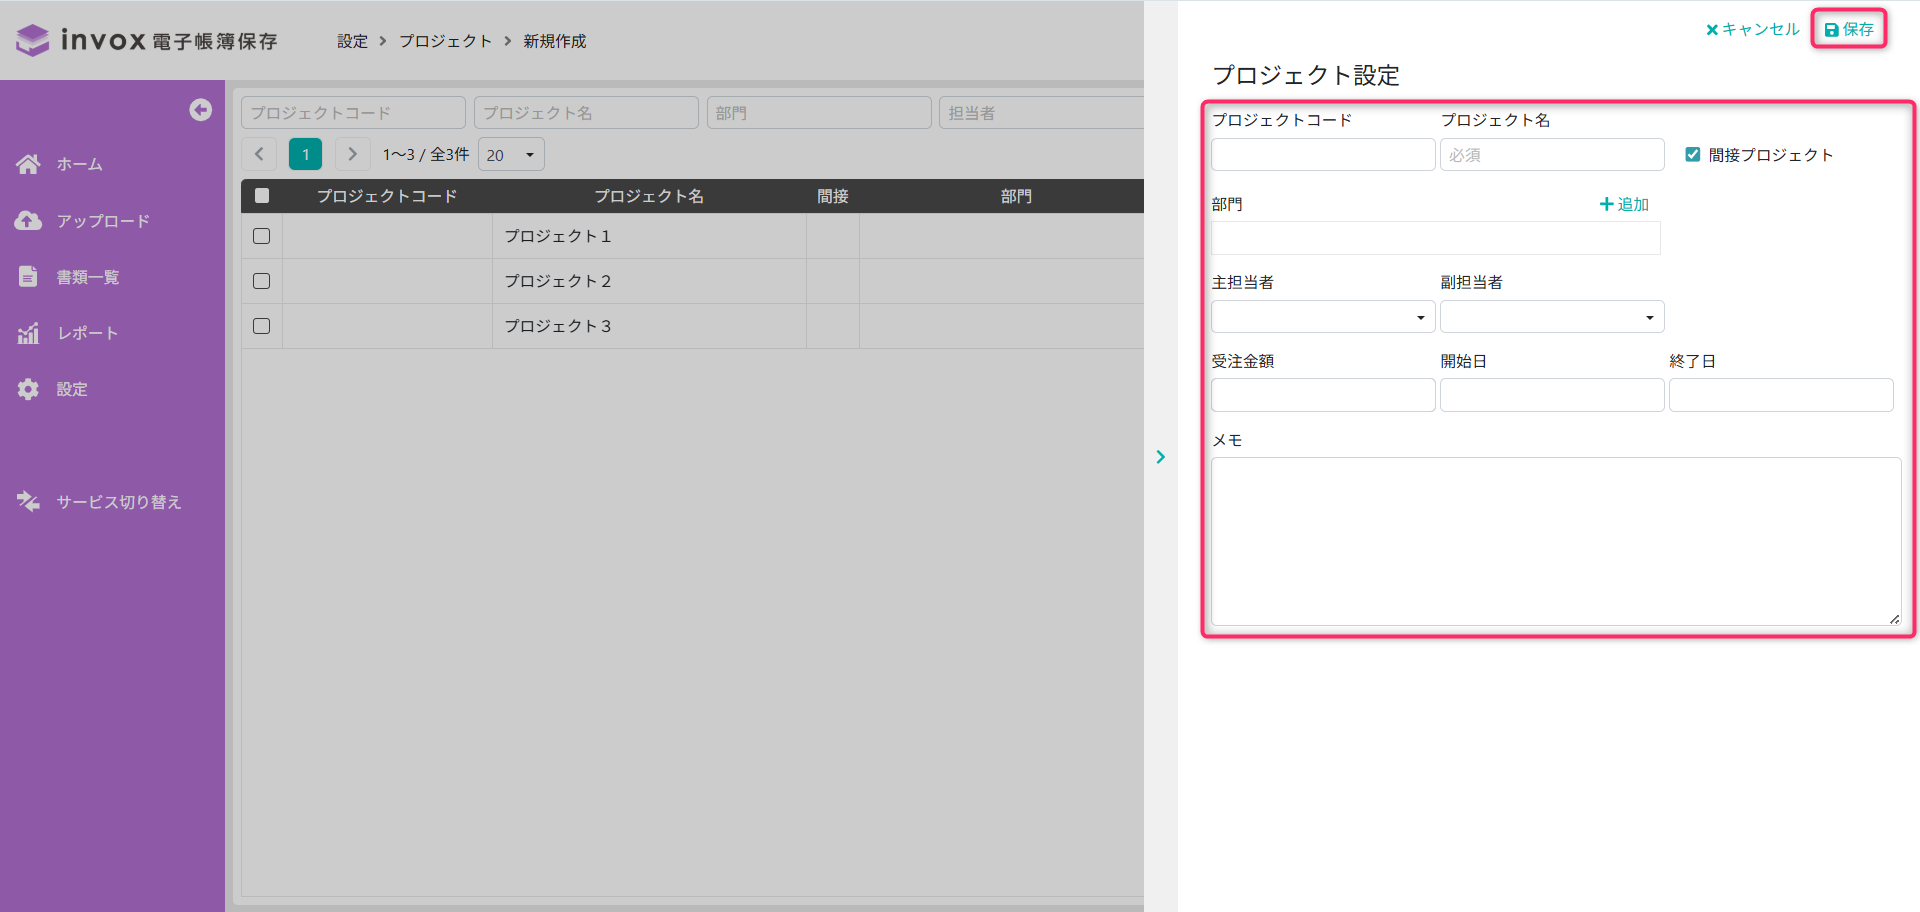Click the 部門 filter field
Screen dimensions: 1920x912
click(819, 113)
